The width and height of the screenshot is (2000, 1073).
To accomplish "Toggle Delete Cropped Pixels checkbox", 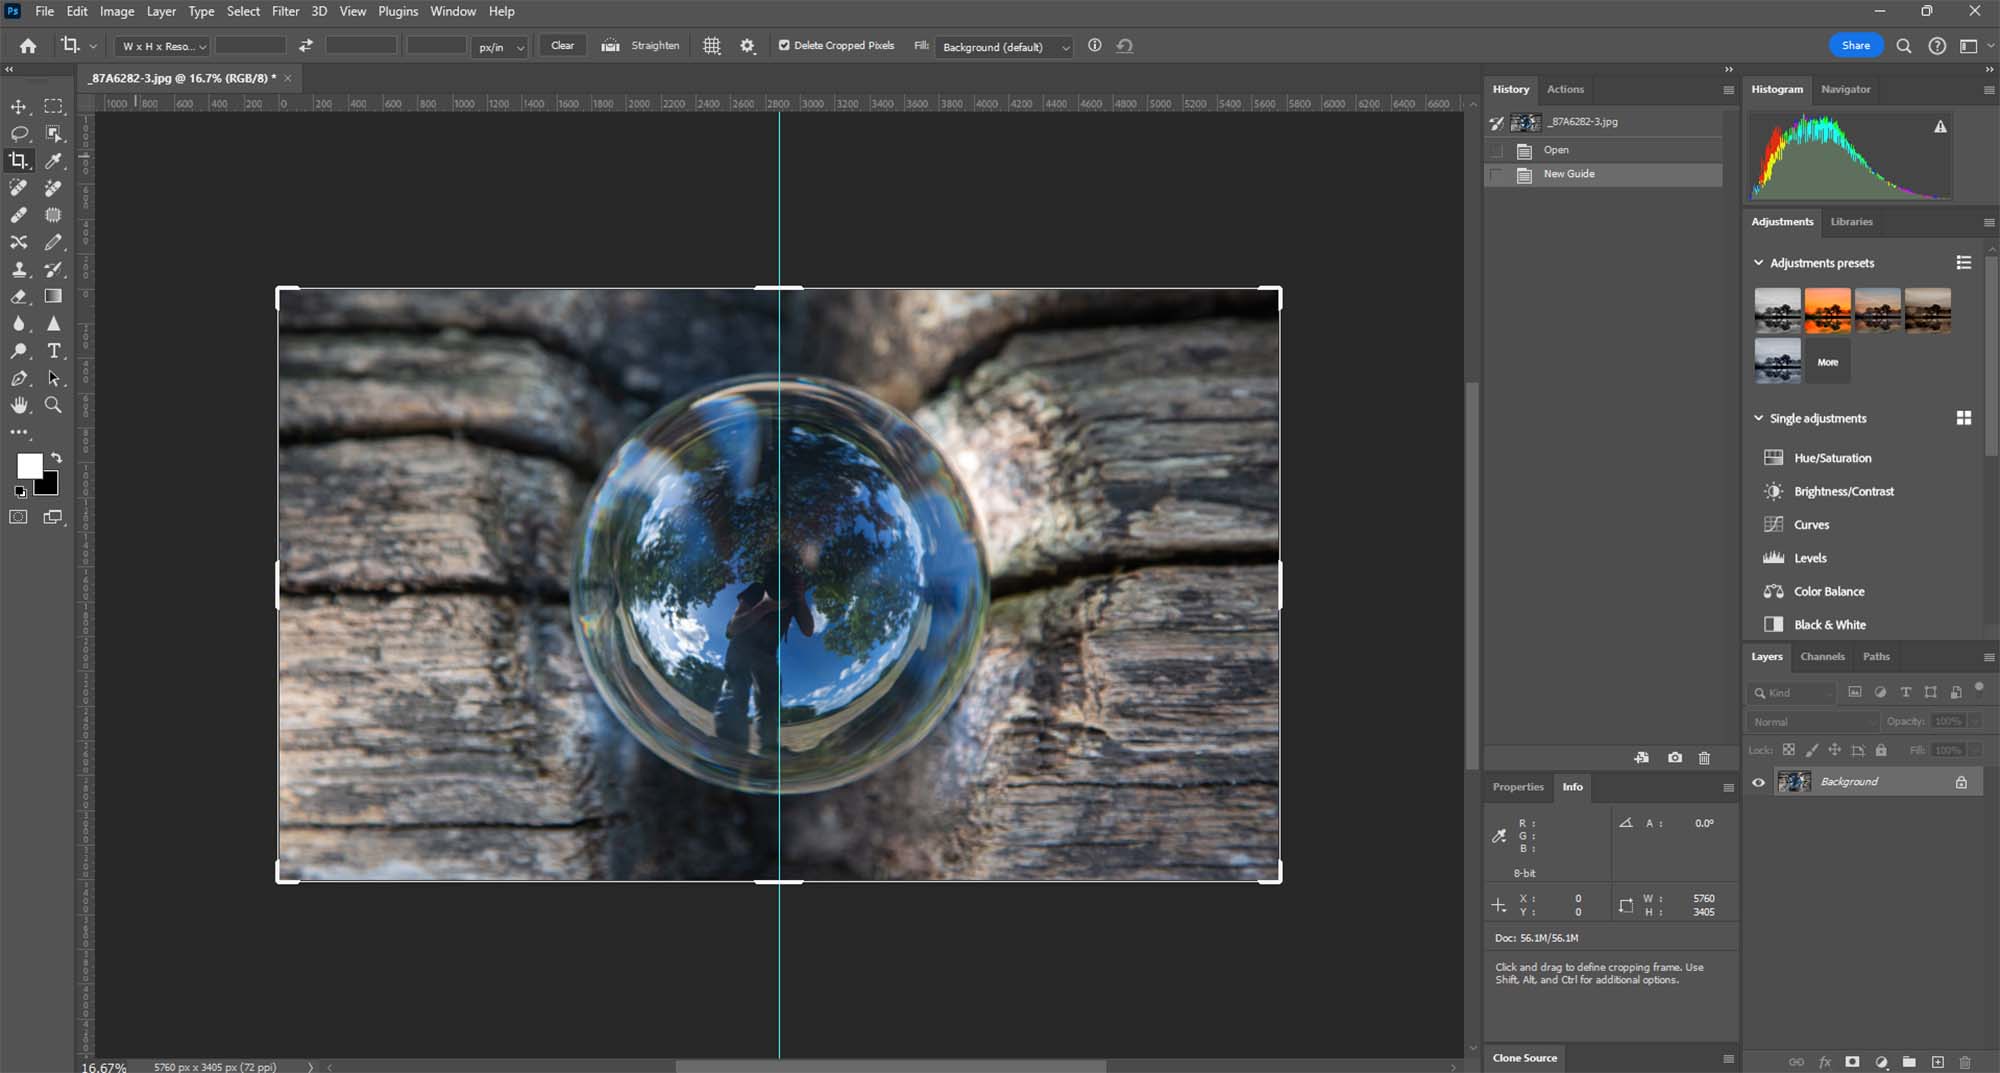I will pos(784,45).
